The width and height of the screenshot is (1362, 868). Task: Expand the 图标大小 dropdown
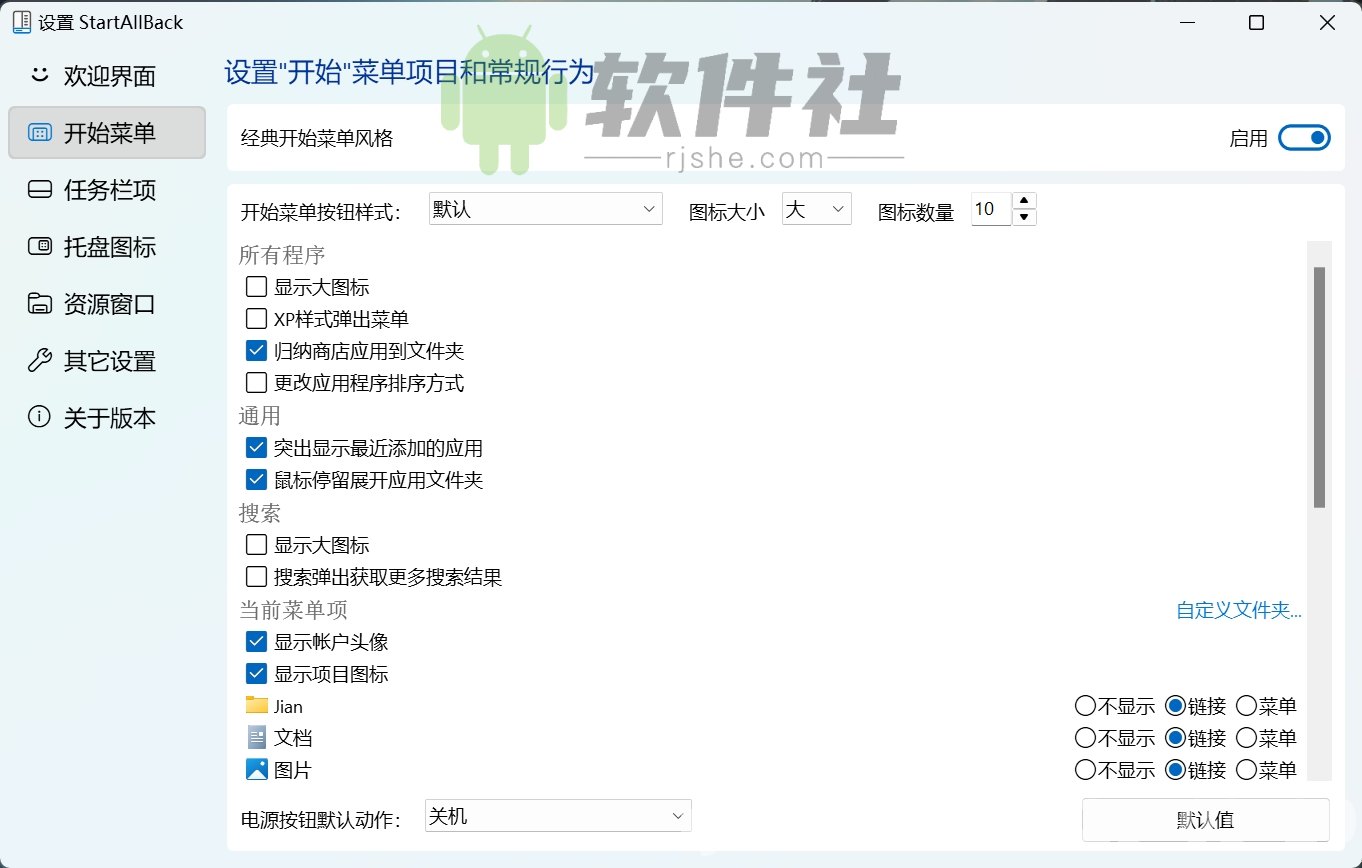click(x=816, y=209)
